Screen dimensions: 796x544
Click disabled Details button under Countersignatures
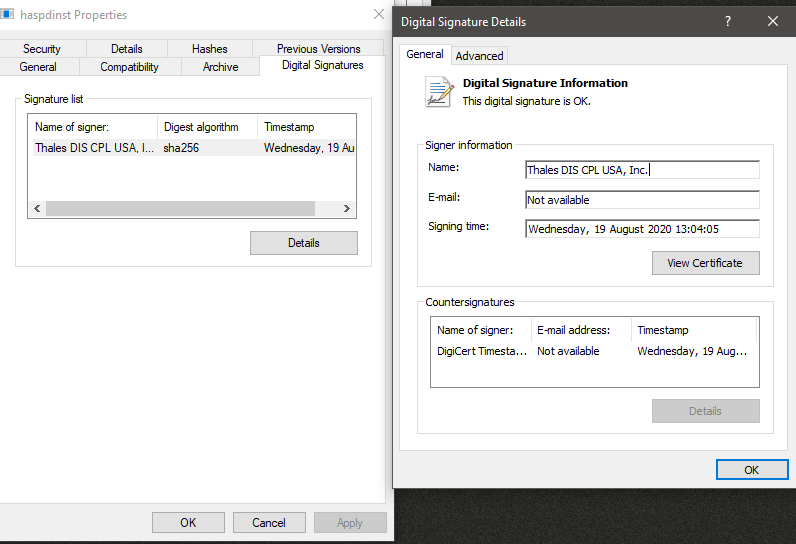click(706, 411)
